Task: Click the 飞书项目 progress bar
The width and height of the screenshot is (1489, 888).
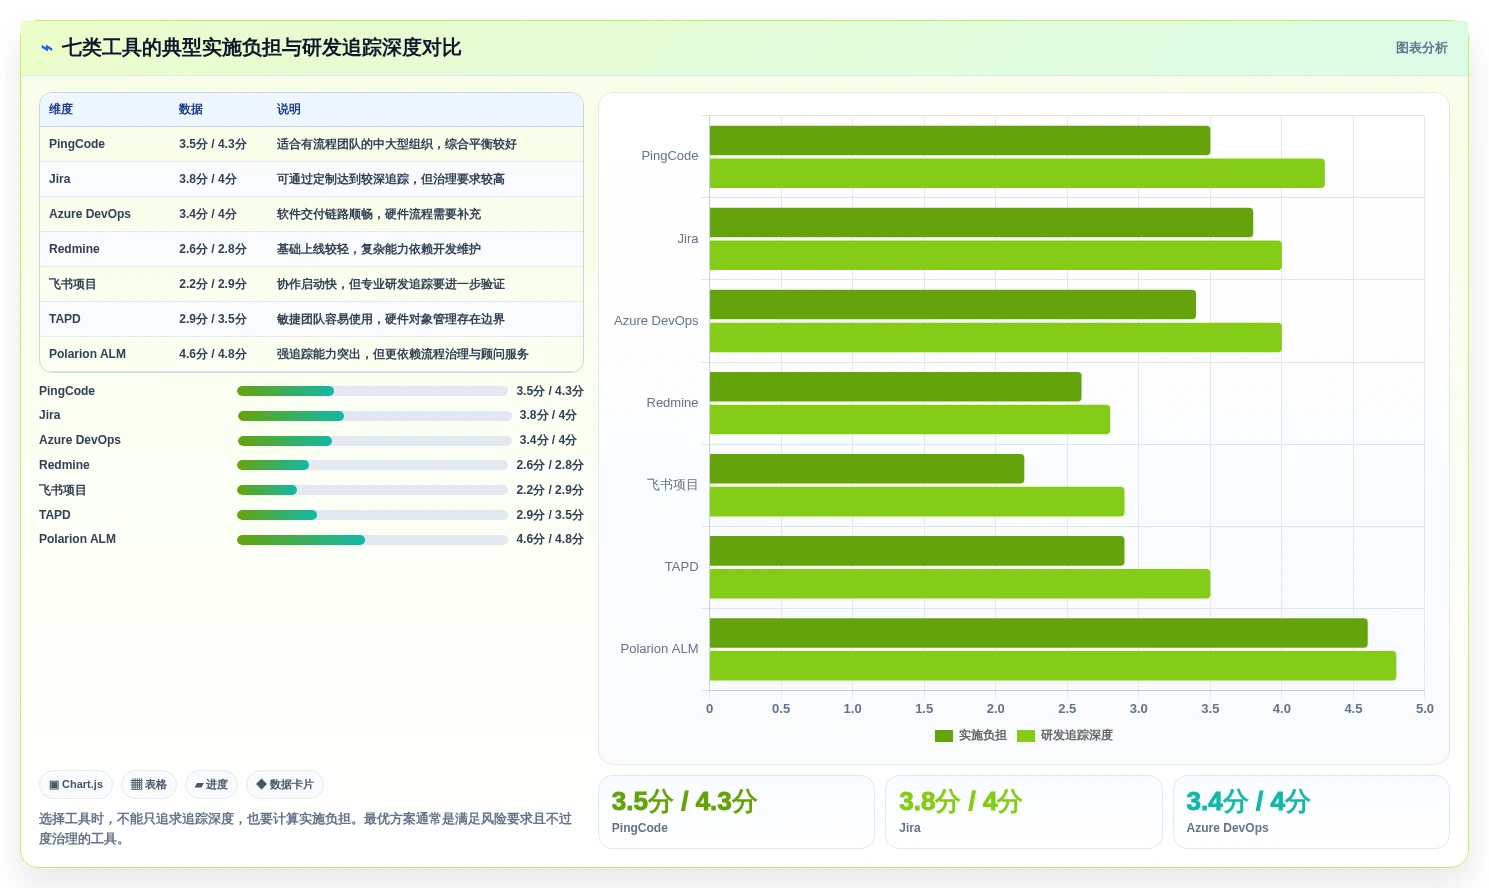Action: tap(372, 490)
